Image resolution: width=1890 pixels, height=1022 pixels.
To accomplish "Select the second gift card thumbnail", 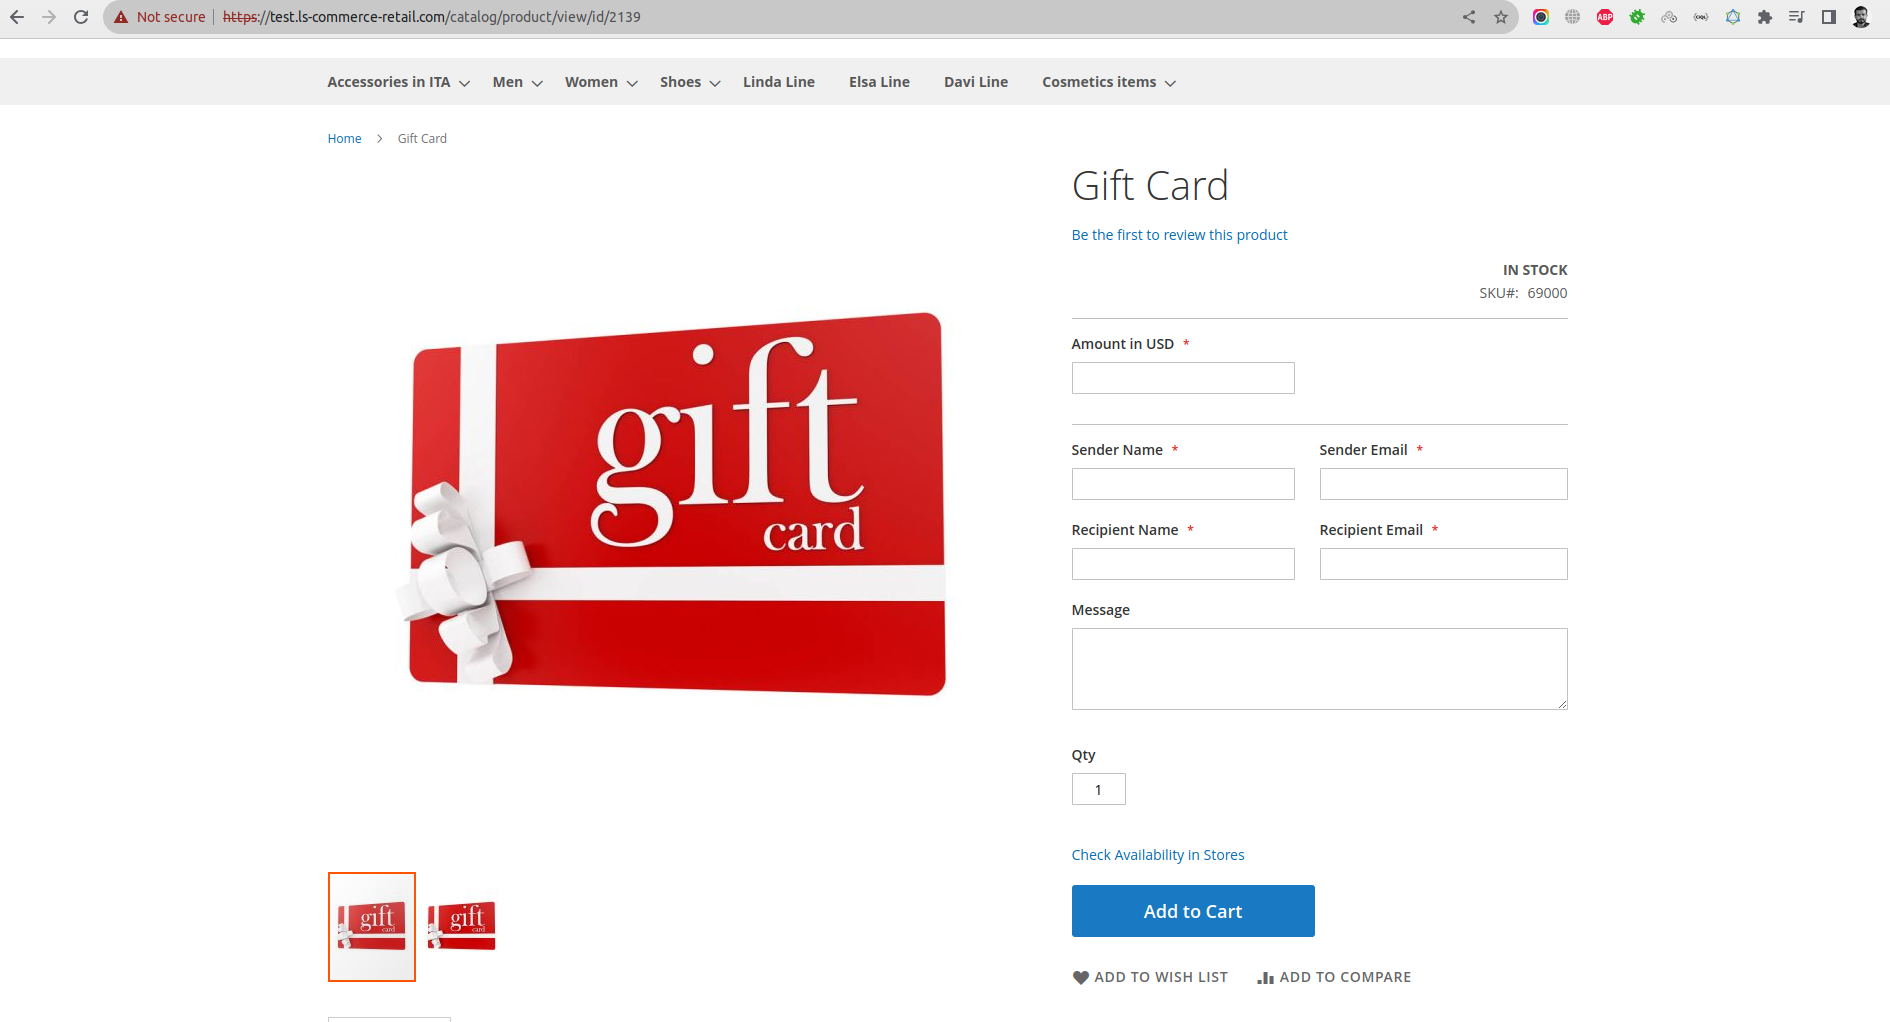I will 462,926.
